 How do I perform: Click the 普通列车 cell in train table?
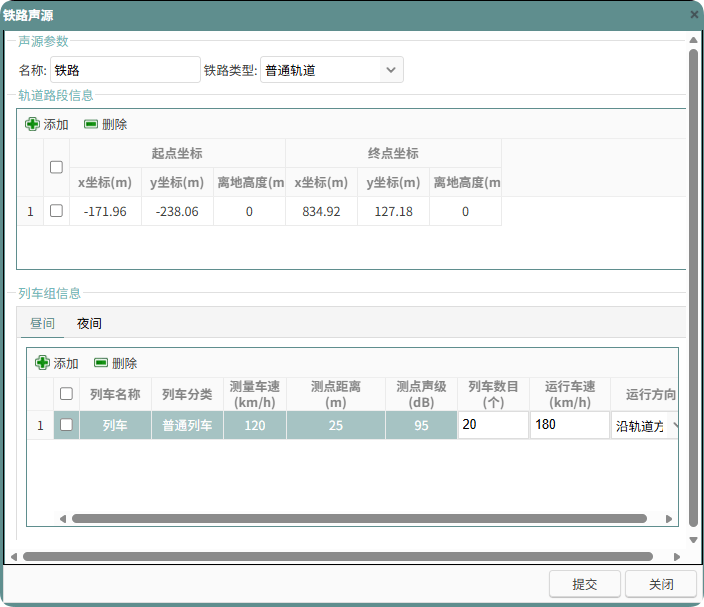coord(187,425)
